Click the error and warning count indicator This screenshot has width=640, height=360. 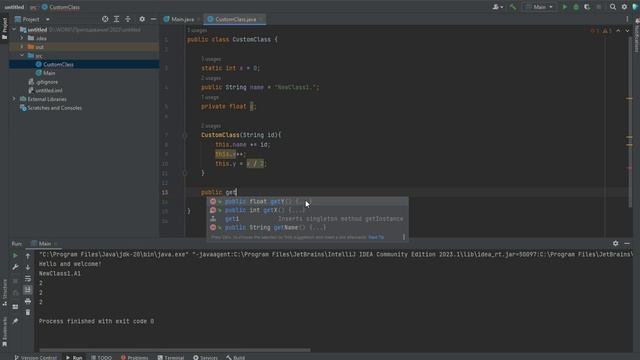600,31
